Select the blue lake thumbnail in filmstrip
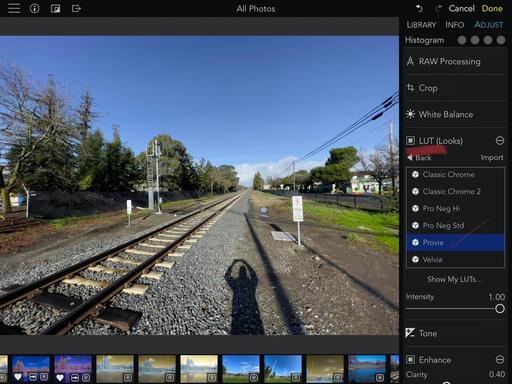Viewport: 512px width, 384px height. pos(367,368)
